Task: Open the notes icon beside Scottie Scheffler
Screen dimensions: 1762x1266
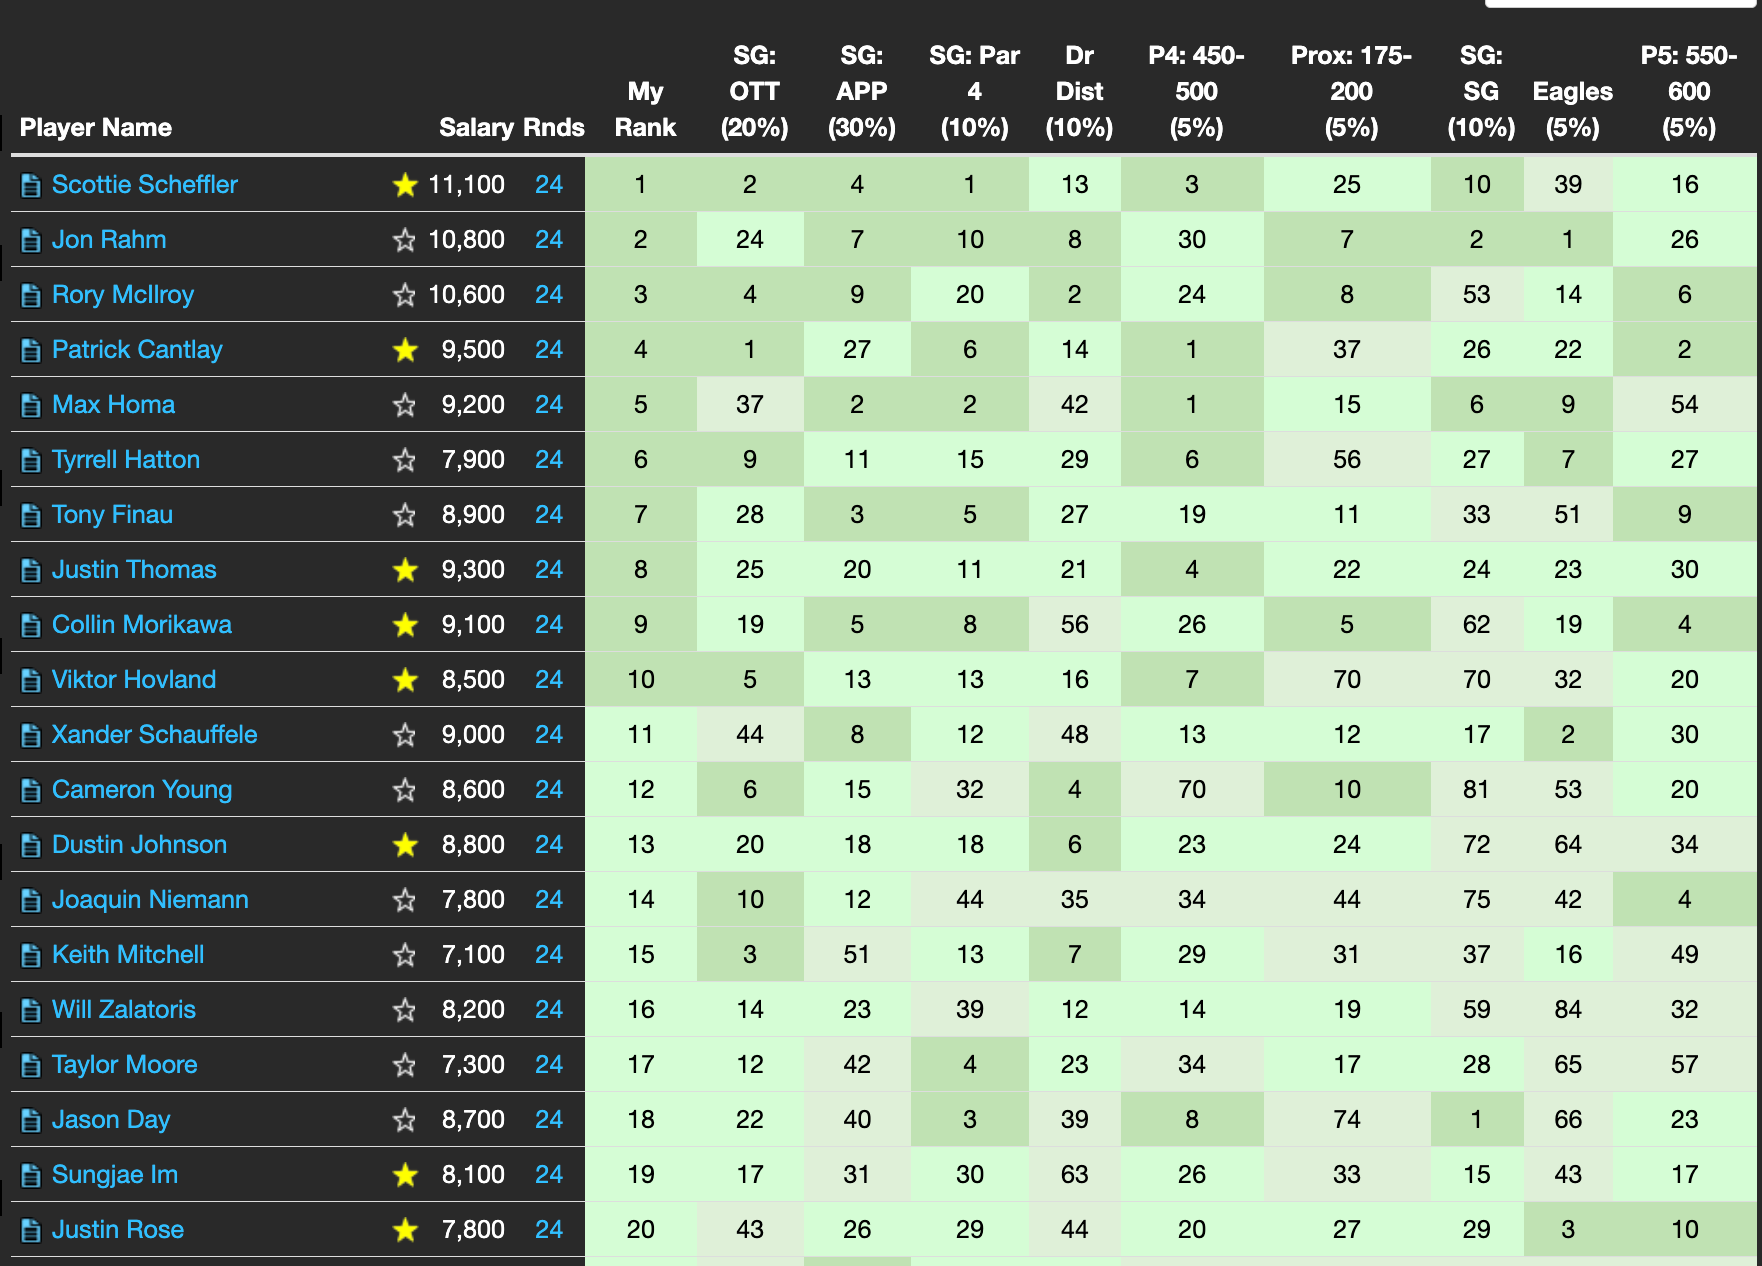Action: pos(29,184)
